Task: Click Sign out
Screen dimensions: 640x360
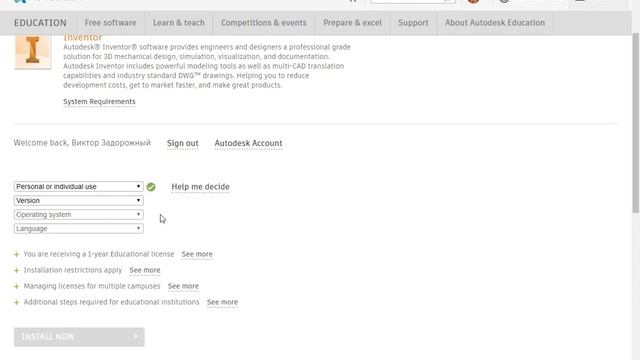Action: click(x=182, y=143)
